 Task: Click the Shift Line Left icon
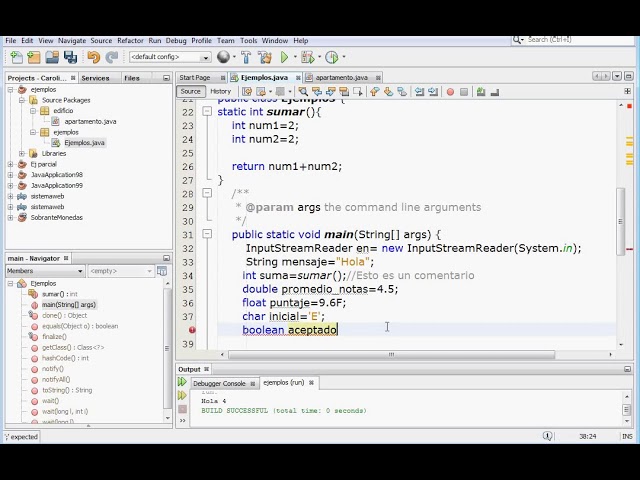(x=419, y=92)
